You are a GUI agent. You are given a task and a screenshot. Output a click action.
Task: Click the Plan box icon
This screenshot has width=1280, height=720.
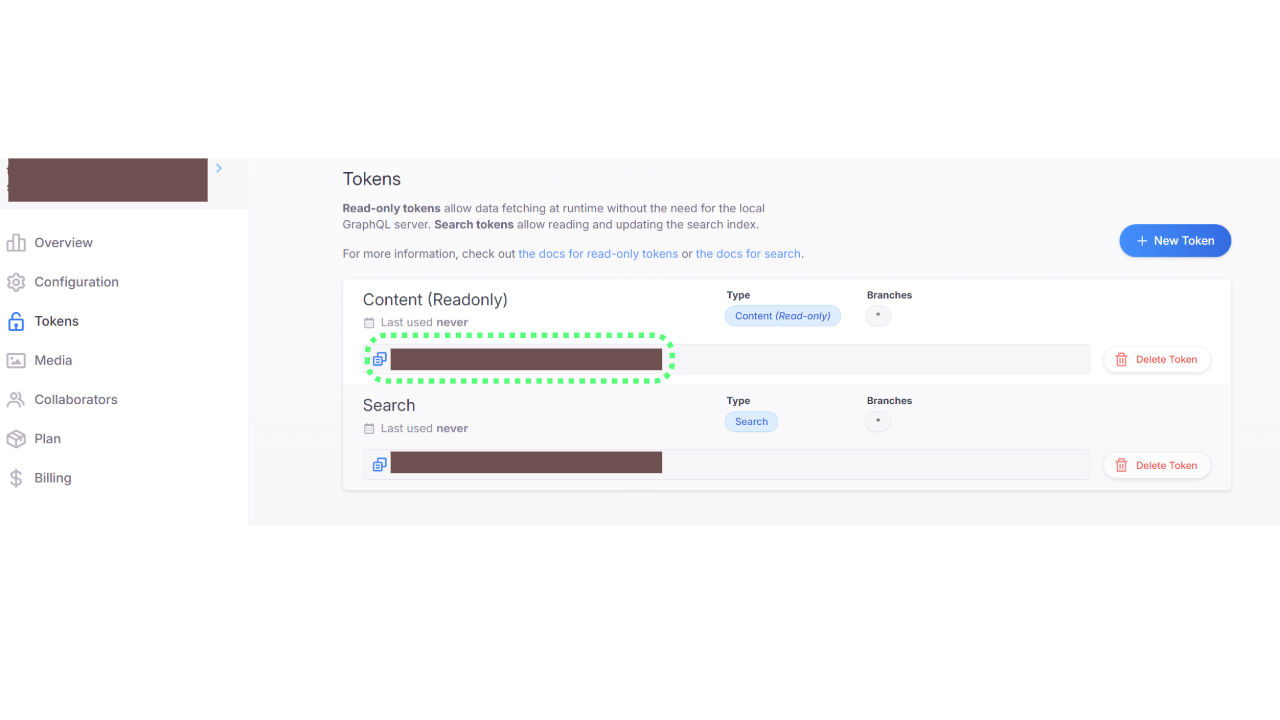[x=16, y=439]
